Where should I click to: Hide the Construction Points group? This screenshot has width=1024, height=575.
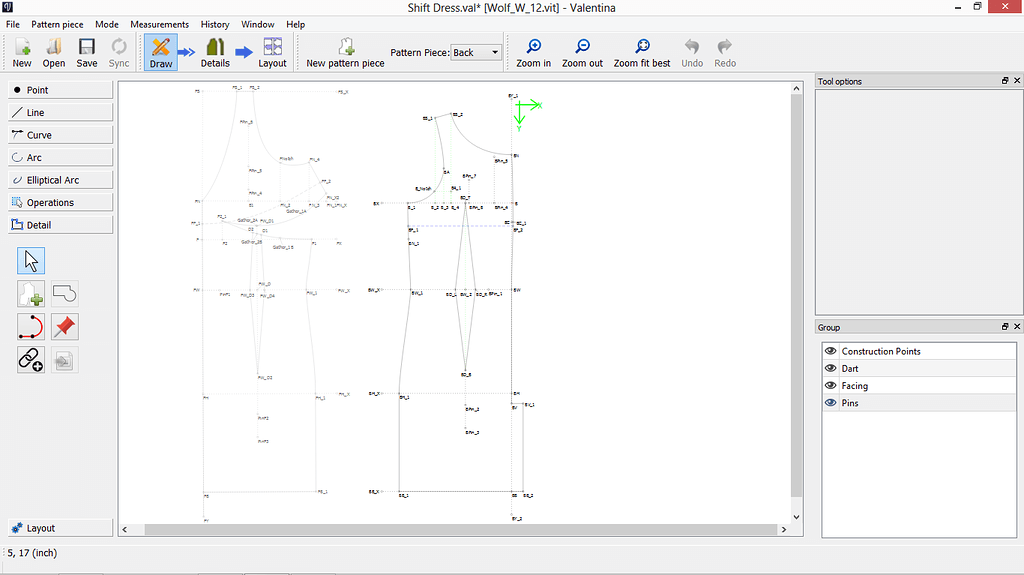pyautogui.click(x=830, y=351)
